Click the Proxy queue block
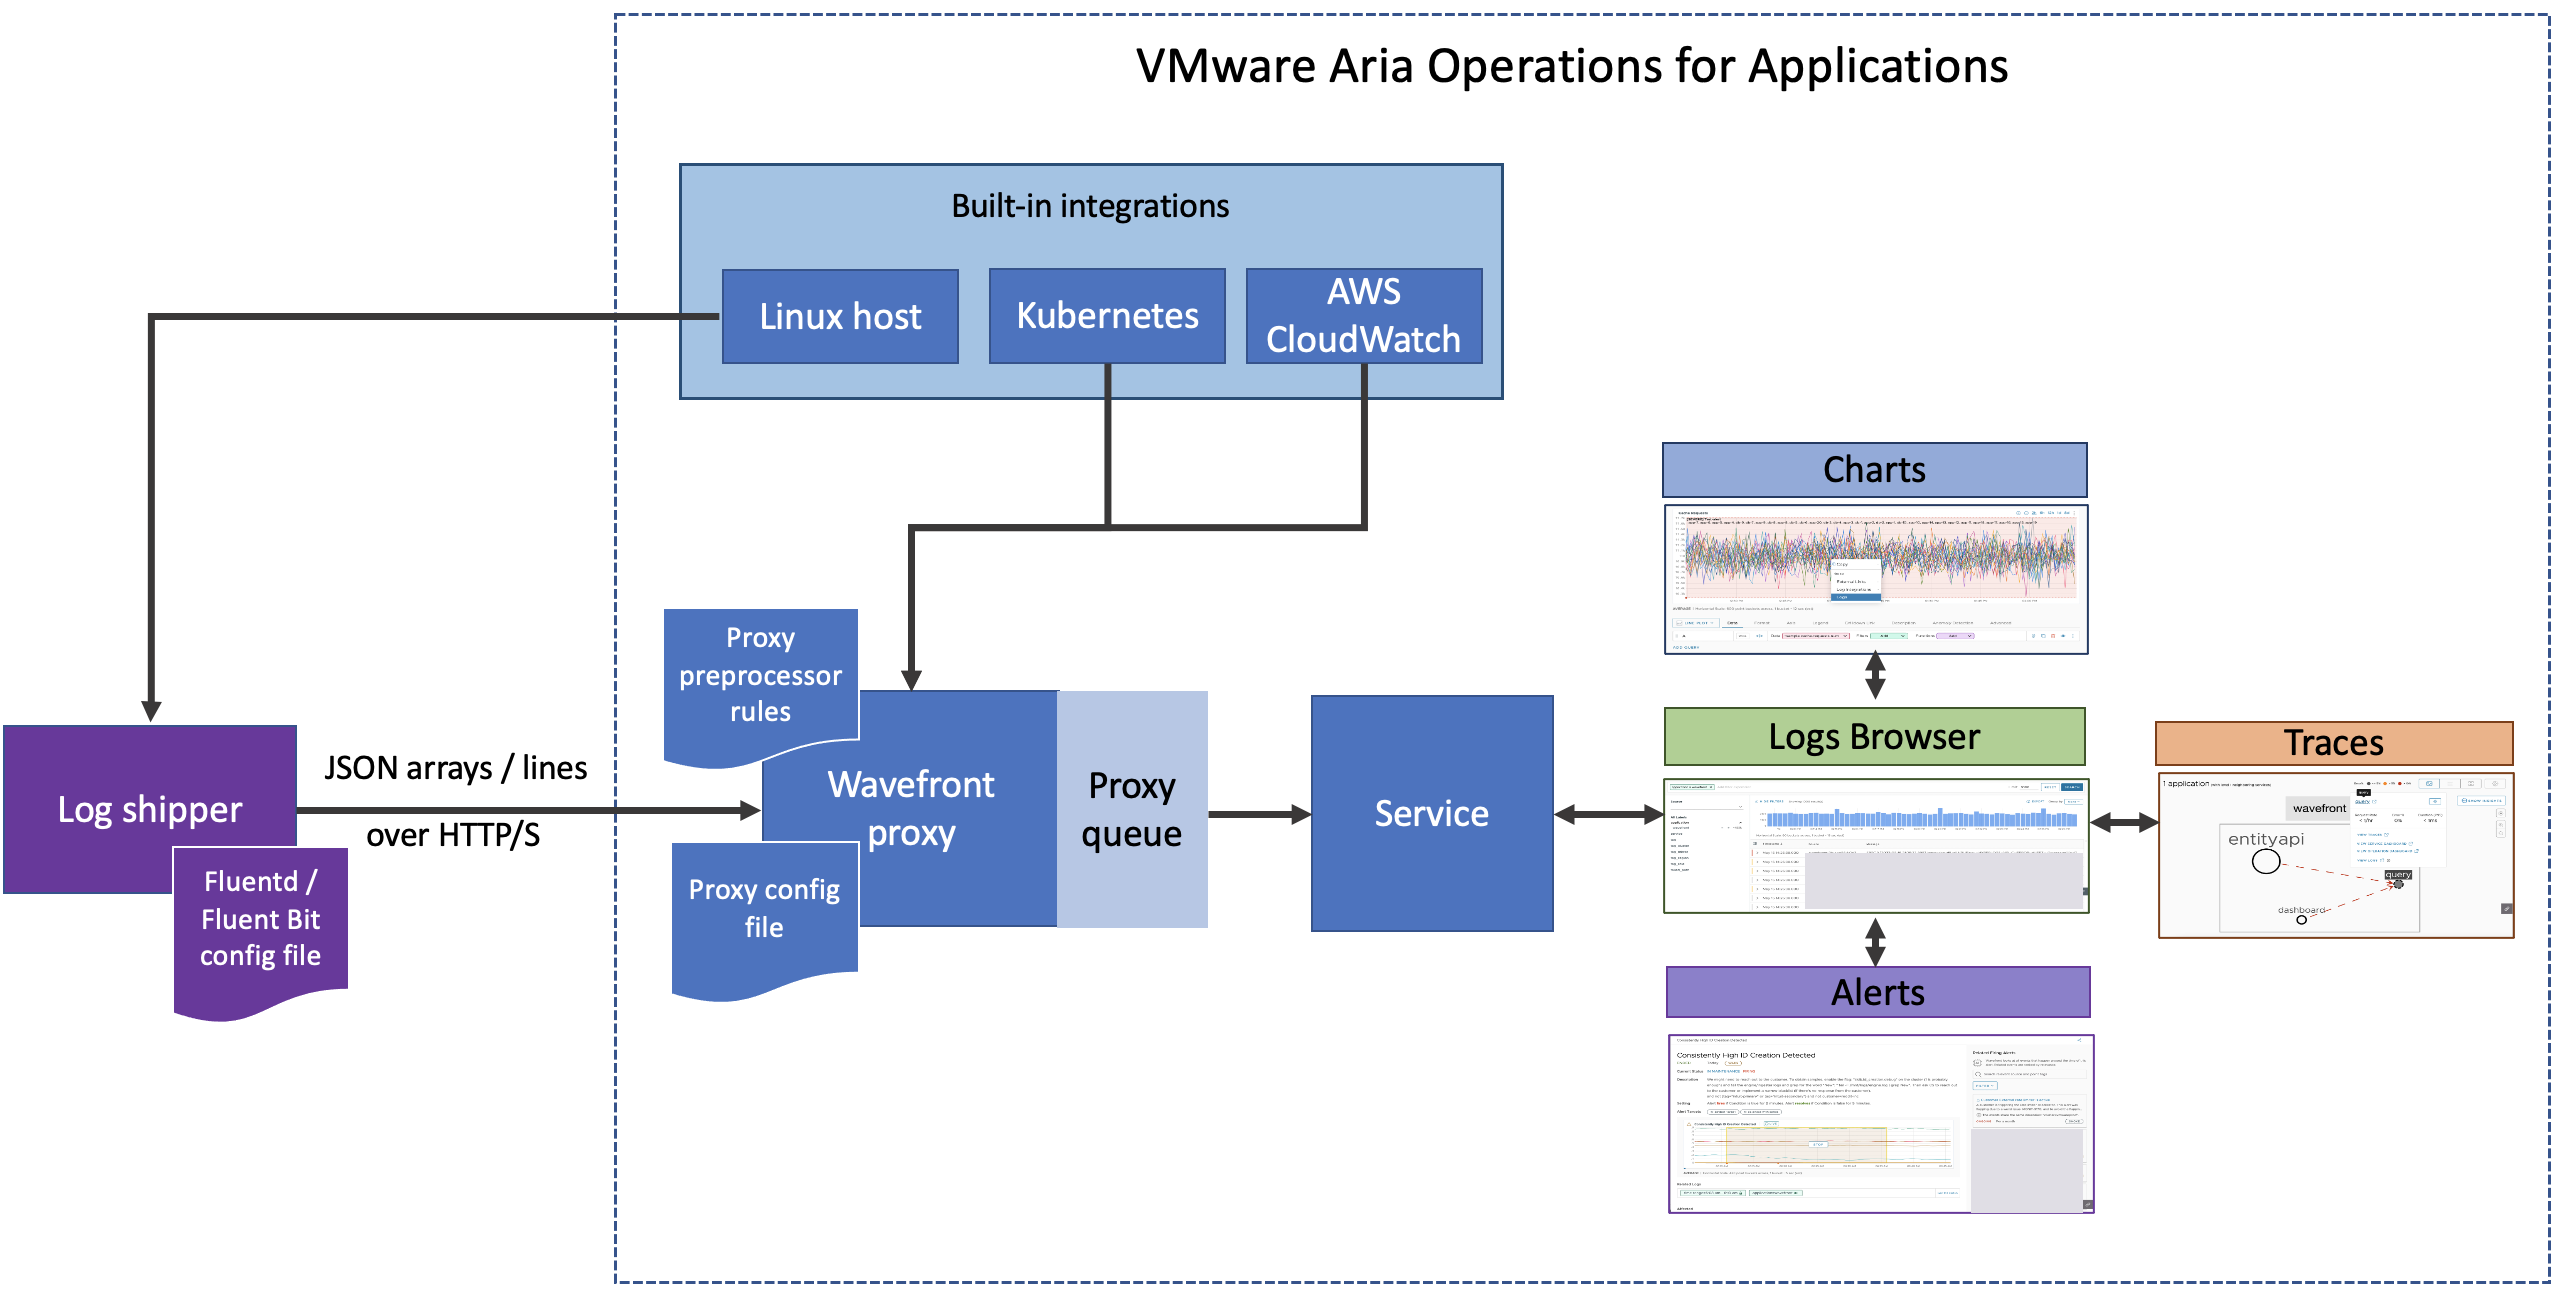This screenshot has height=1292, width=2560. [1132, 808]
